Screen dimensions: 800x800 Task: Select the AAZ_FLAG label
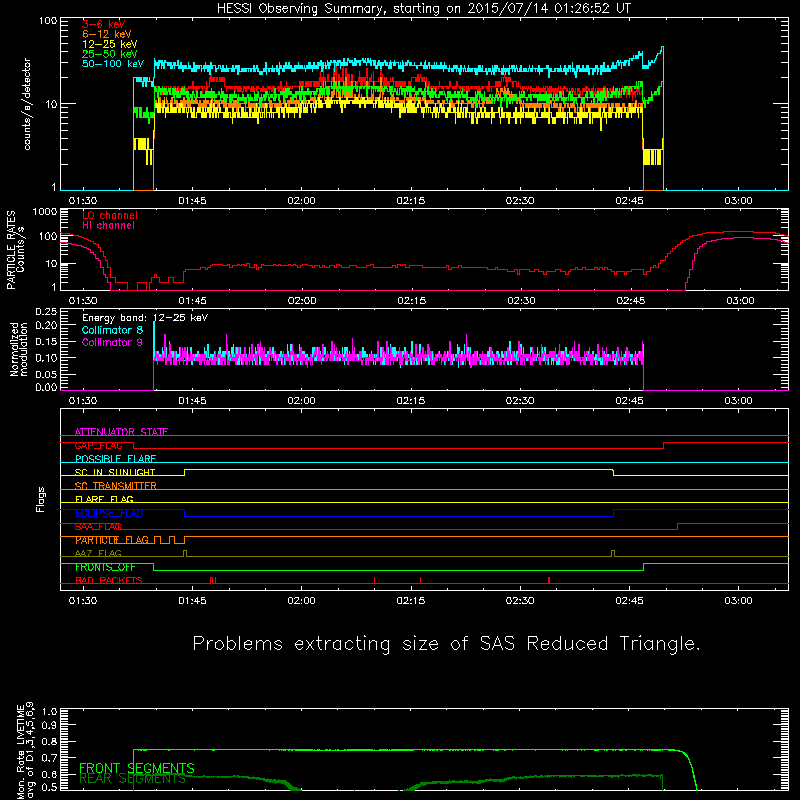98,554
